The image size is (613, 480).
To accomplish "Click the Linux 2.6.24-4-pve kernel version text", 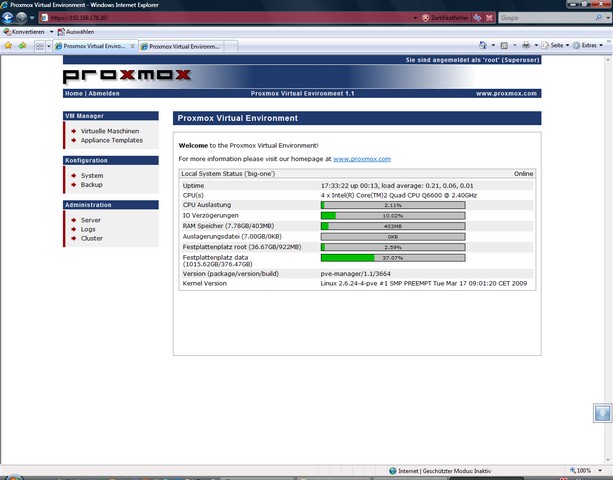I will 424,283.
